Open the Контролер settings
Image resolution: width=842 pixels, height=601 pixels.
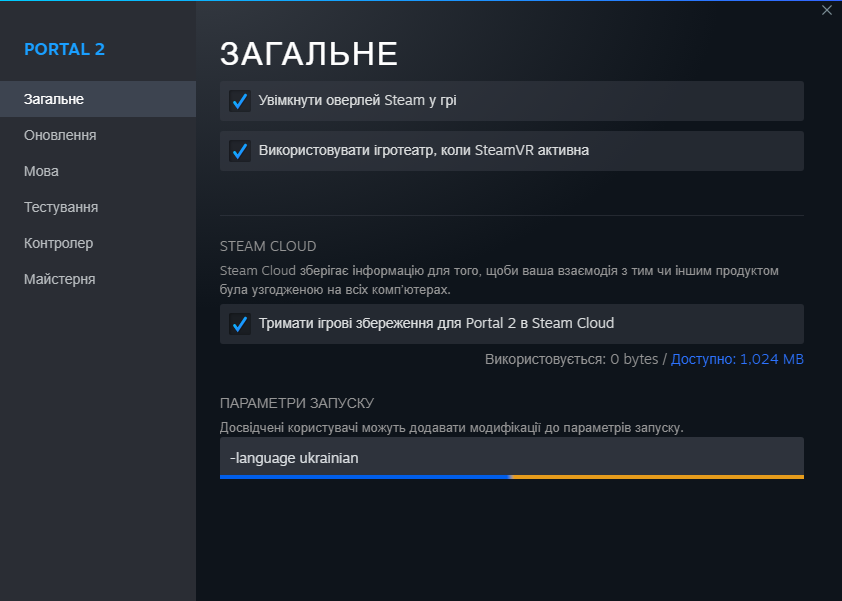tap(98, 243)
